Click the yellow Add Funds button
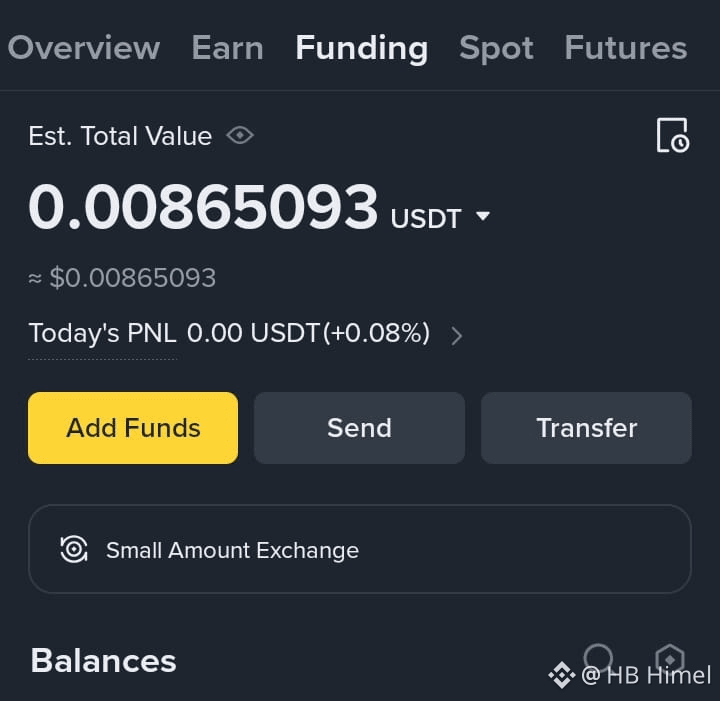Image resolution: width=720 pixels, height=701 pixels. (x=133, y=428)
